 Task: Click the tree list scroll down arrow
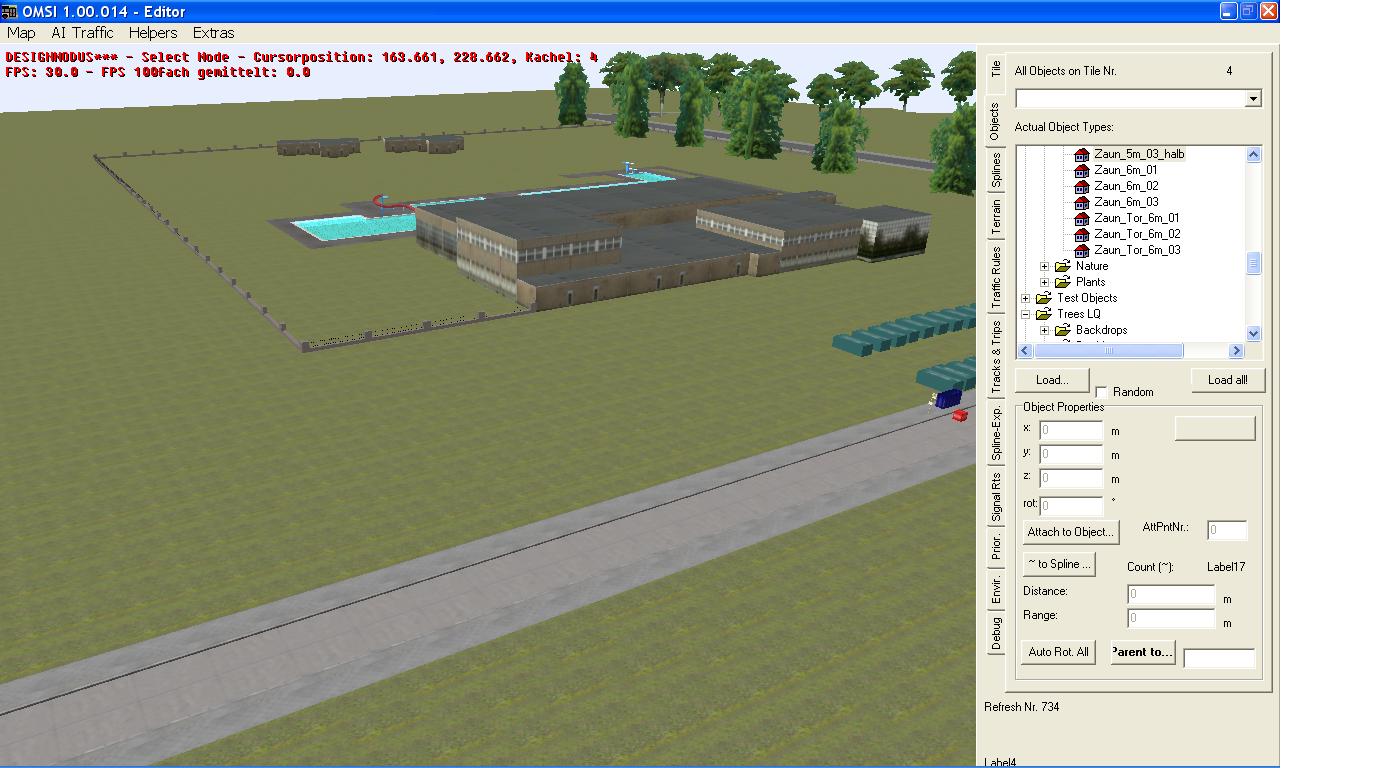1254,334
